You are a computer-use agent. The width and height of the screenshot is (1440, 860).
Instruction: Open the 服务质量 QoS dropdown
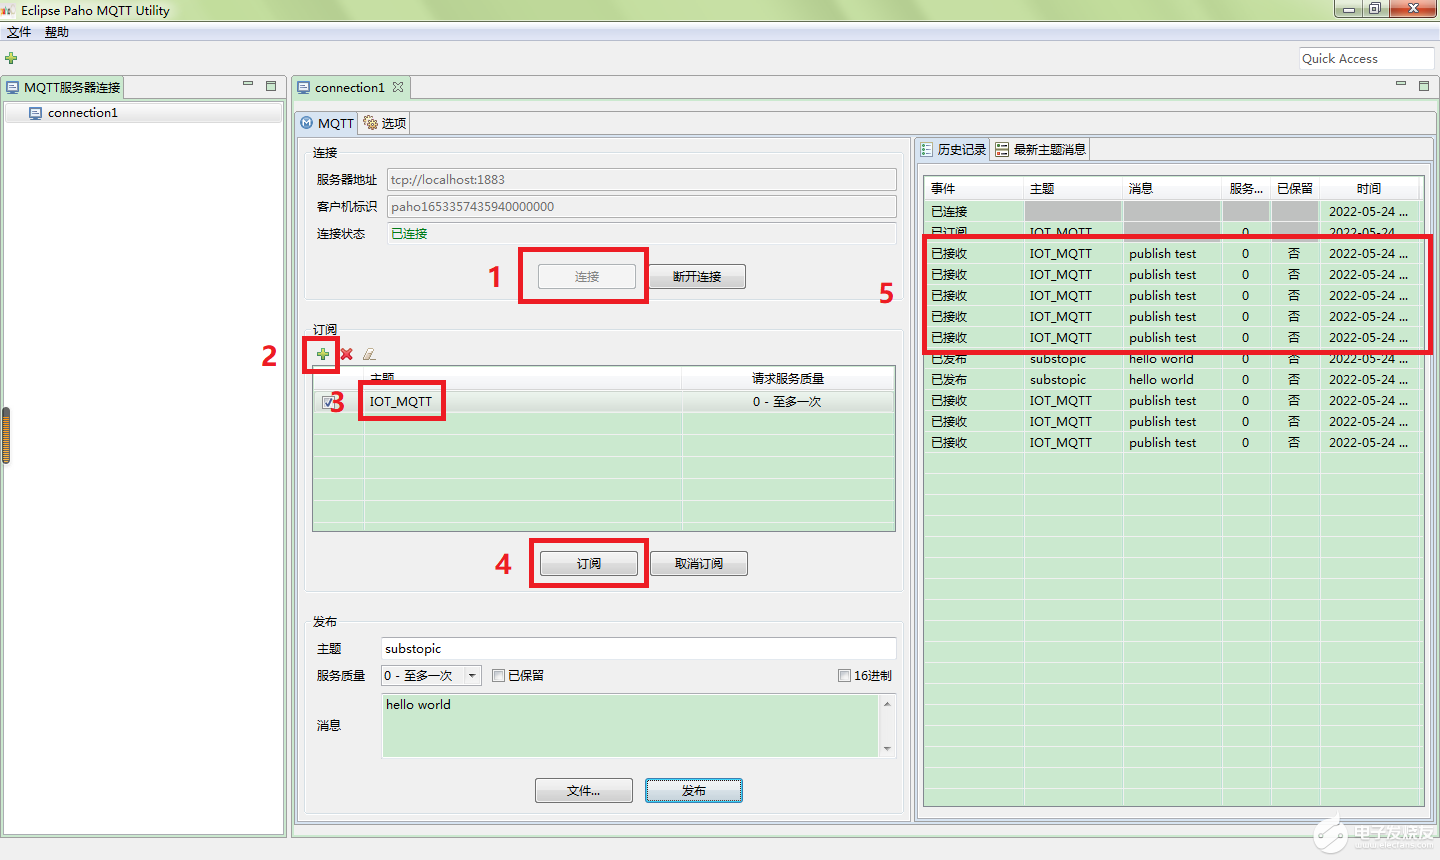tap(472, 676)
